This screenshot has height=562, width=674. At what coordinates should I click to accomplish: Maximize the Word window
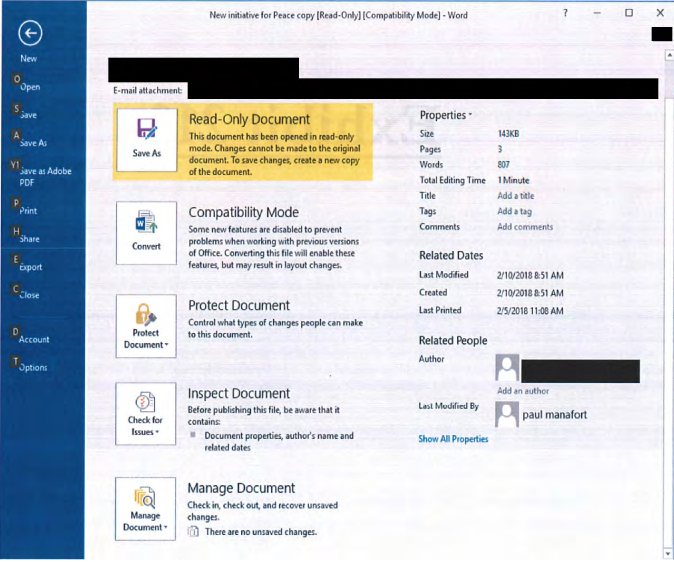[x=629, y=13]
